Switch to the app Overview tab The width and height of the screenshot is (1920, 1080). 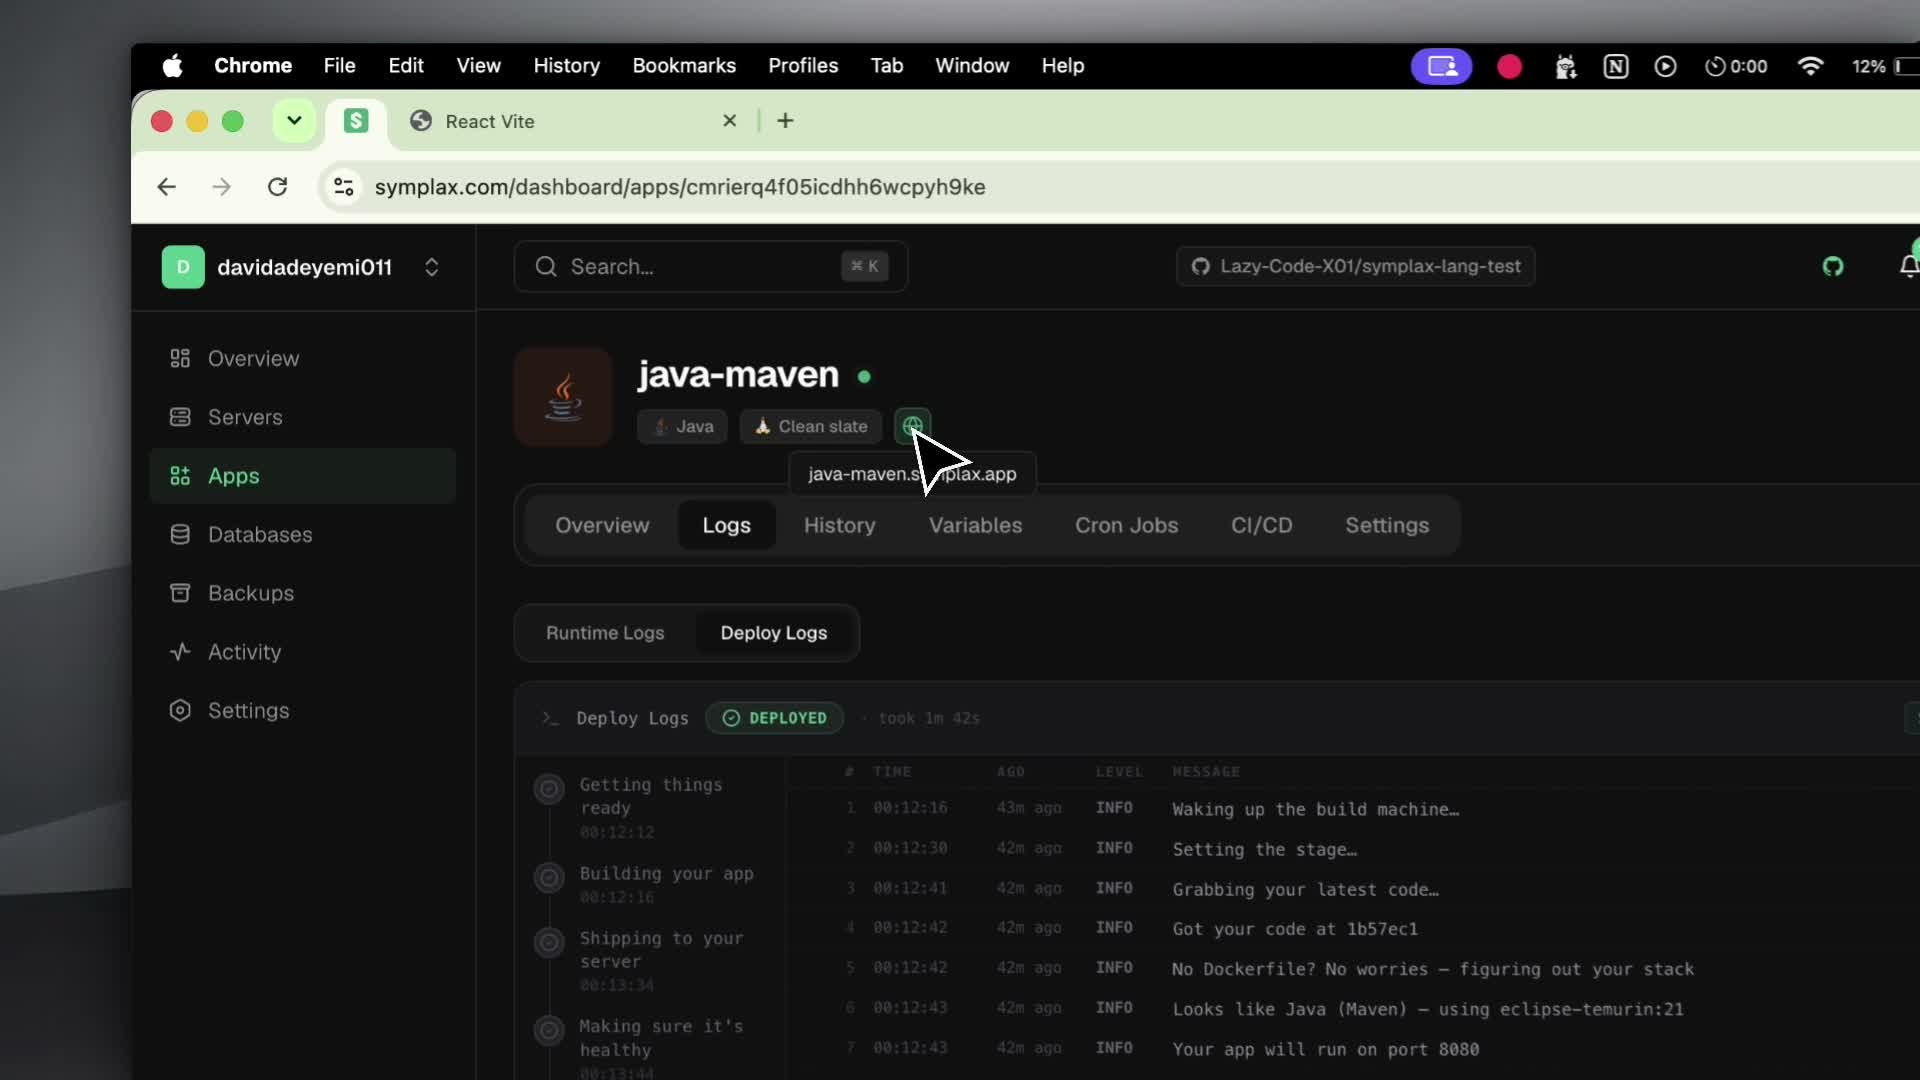[x=602, y=526]
